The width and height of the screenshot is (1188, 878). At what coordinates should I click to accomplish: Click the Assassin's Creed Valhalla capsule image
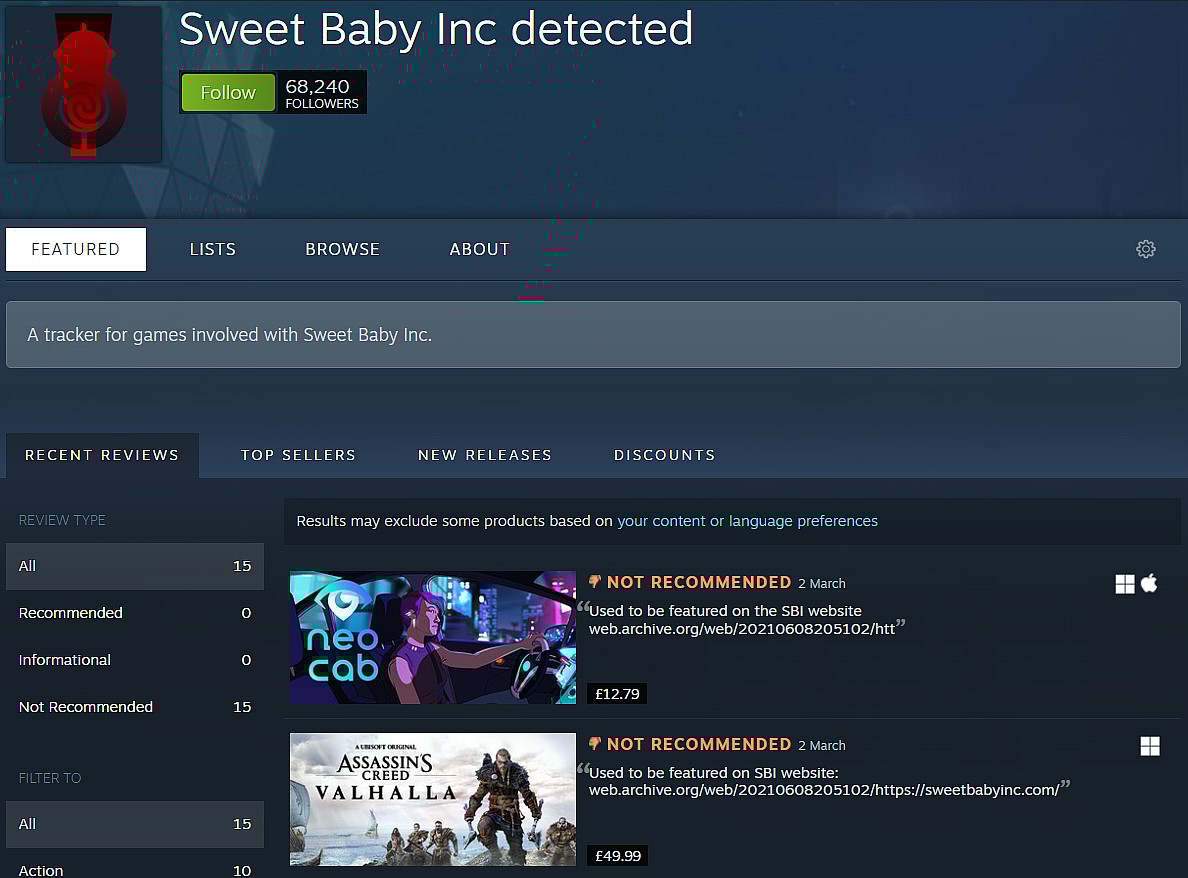click(432, 799)
